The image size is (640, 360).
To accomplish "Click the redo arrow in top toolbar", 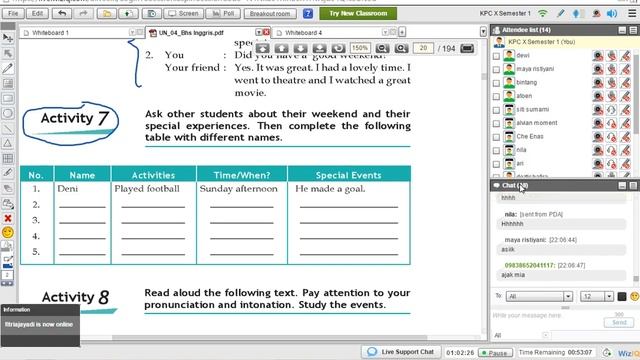I will [x=83, y=13].
